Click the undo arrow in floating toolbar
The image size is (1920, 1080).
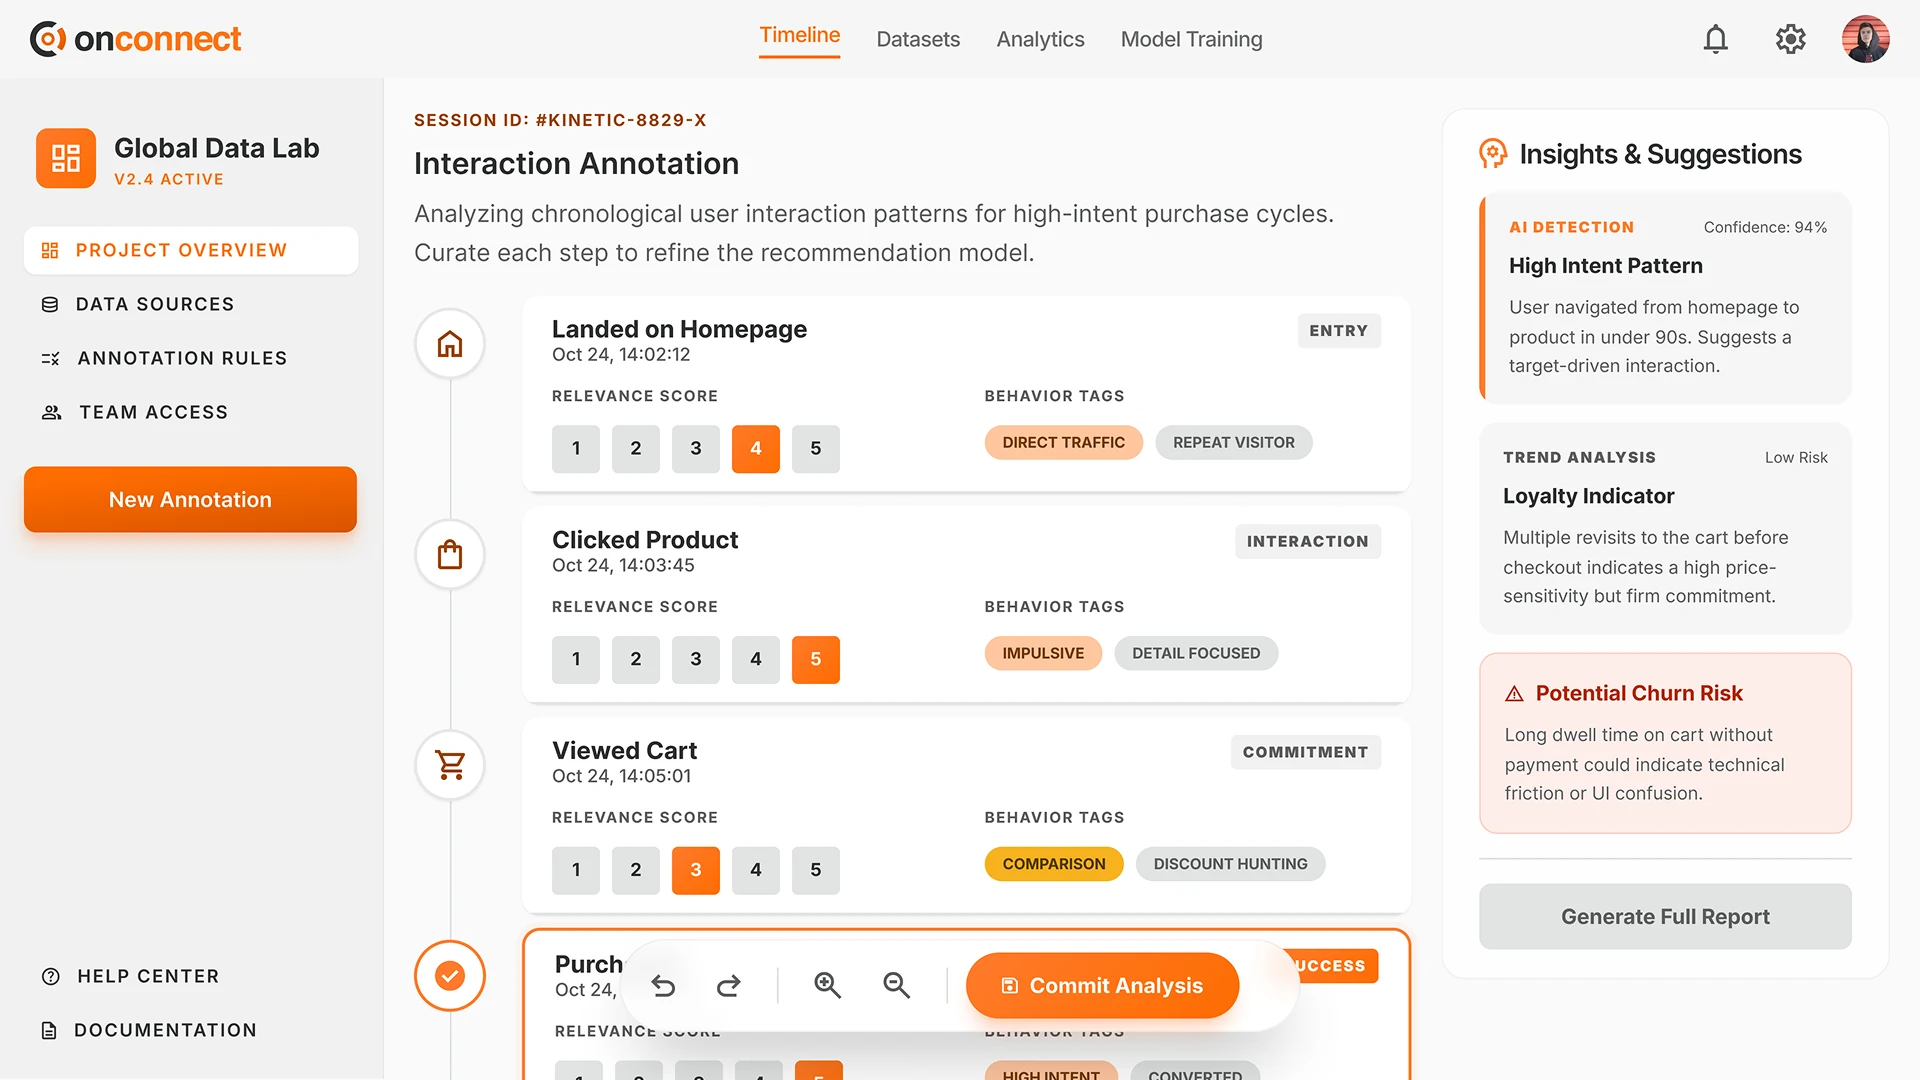point(663,986)
